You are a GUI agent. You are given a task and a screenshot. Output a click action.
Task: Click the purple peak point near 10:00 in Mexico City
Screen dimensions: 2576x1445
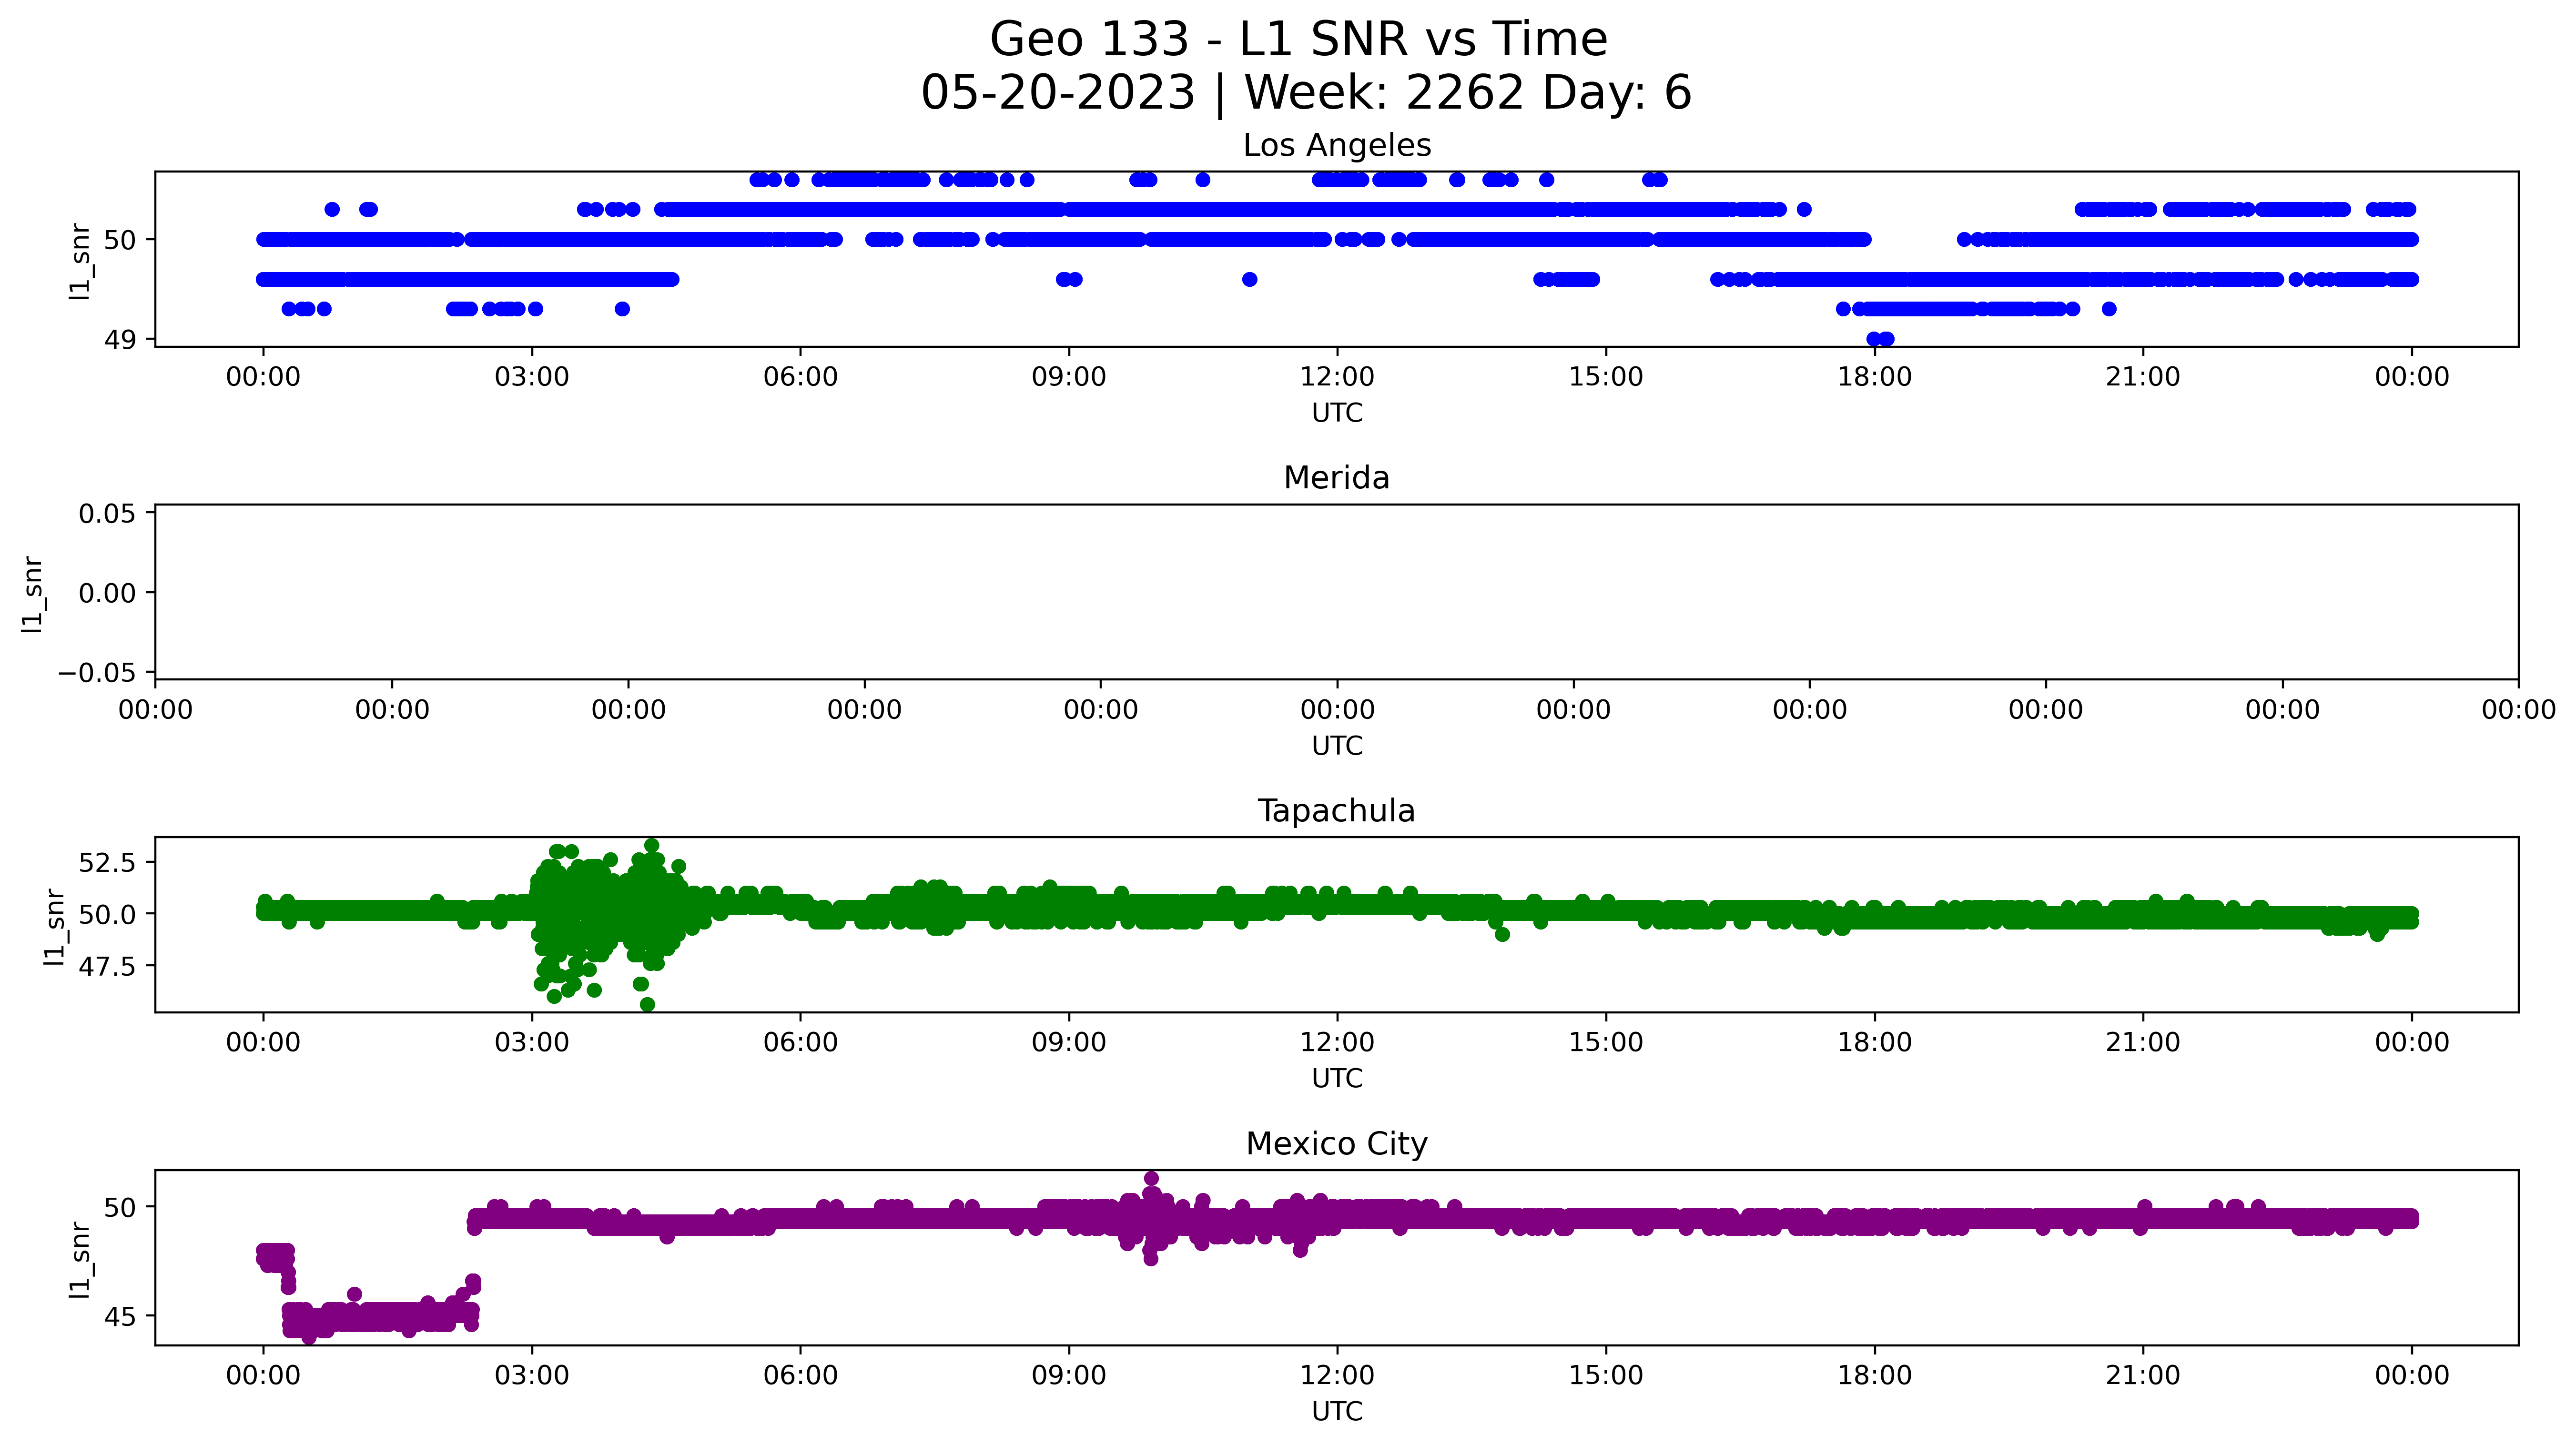tap(1151, 1179)
